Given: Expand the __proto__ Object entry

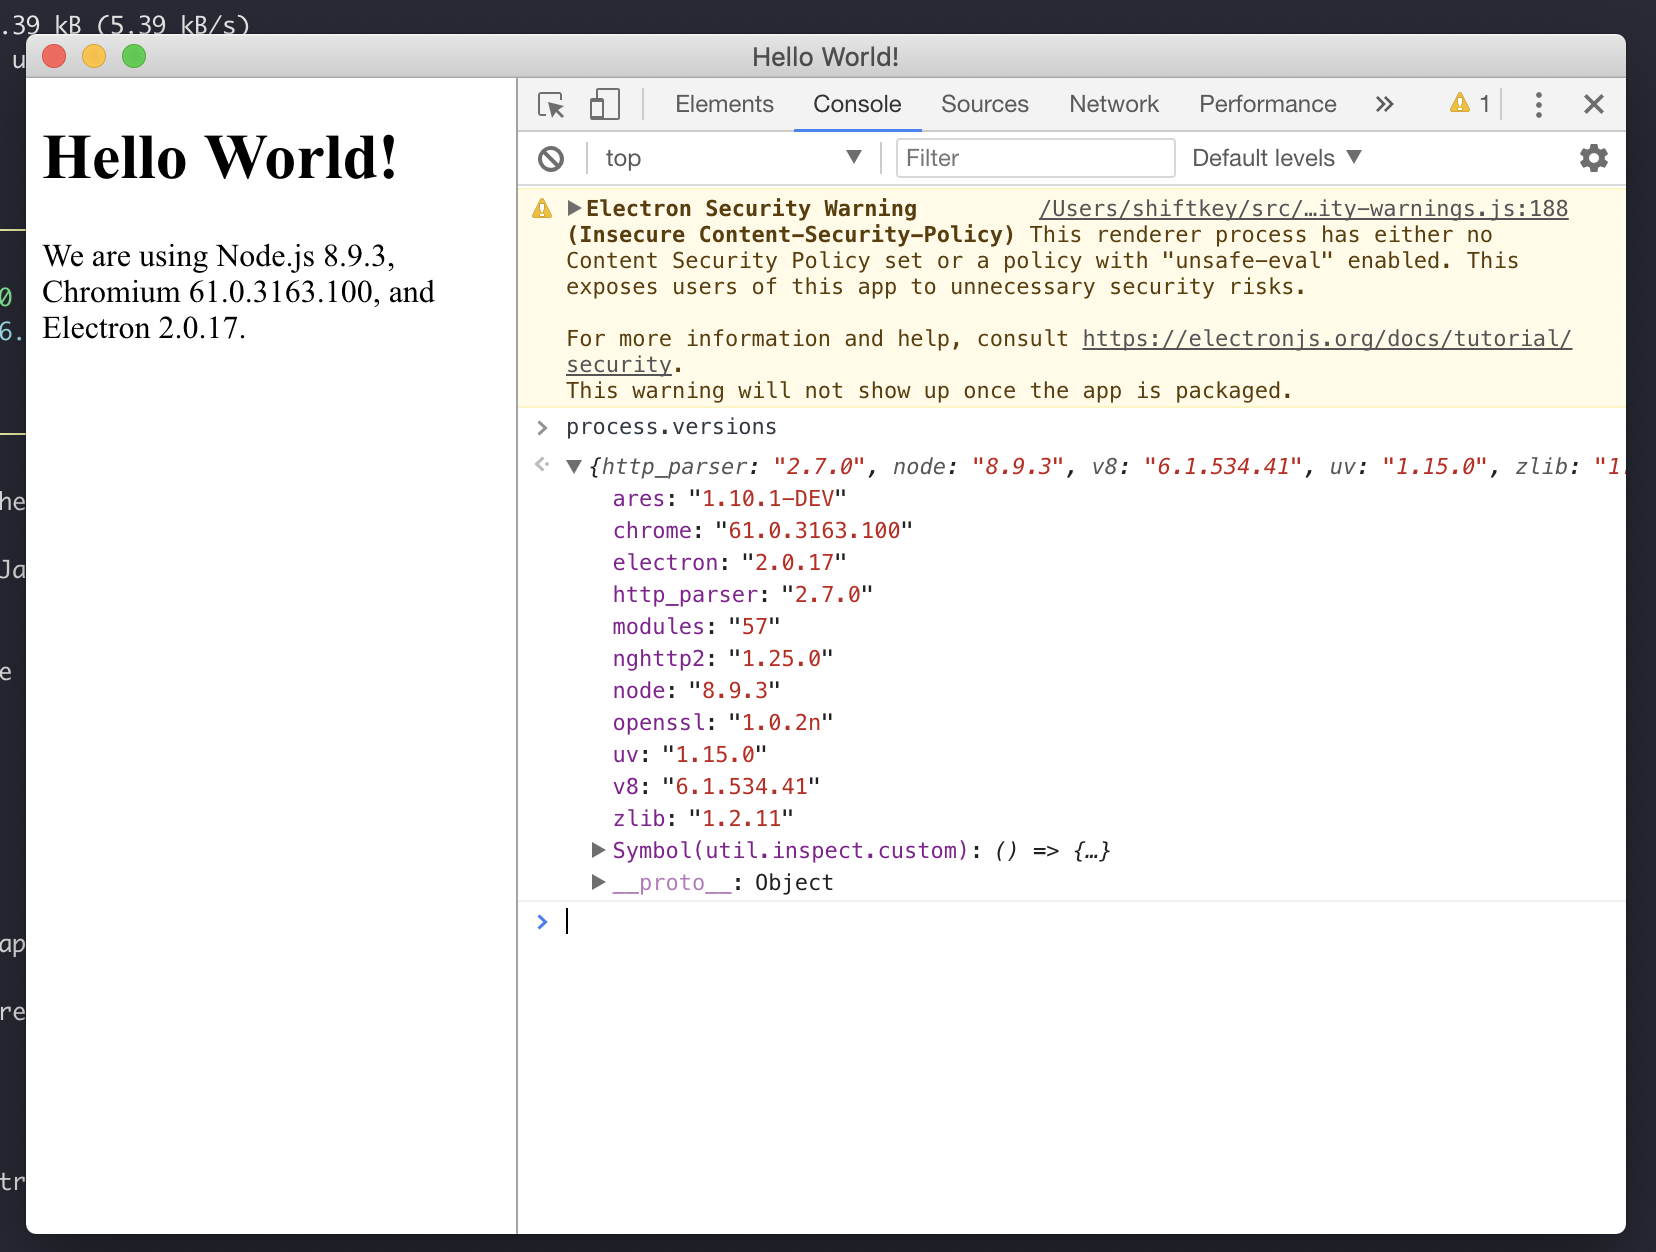Looking at the screenshot, I should coord(597,882).
